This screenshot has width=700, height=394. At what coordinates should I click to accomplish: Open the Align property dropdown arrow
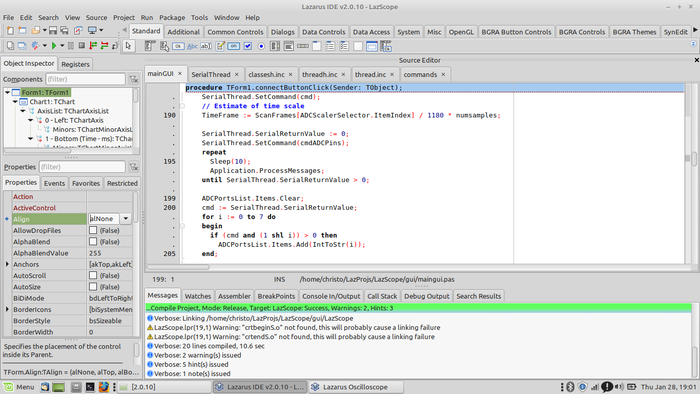125,219
